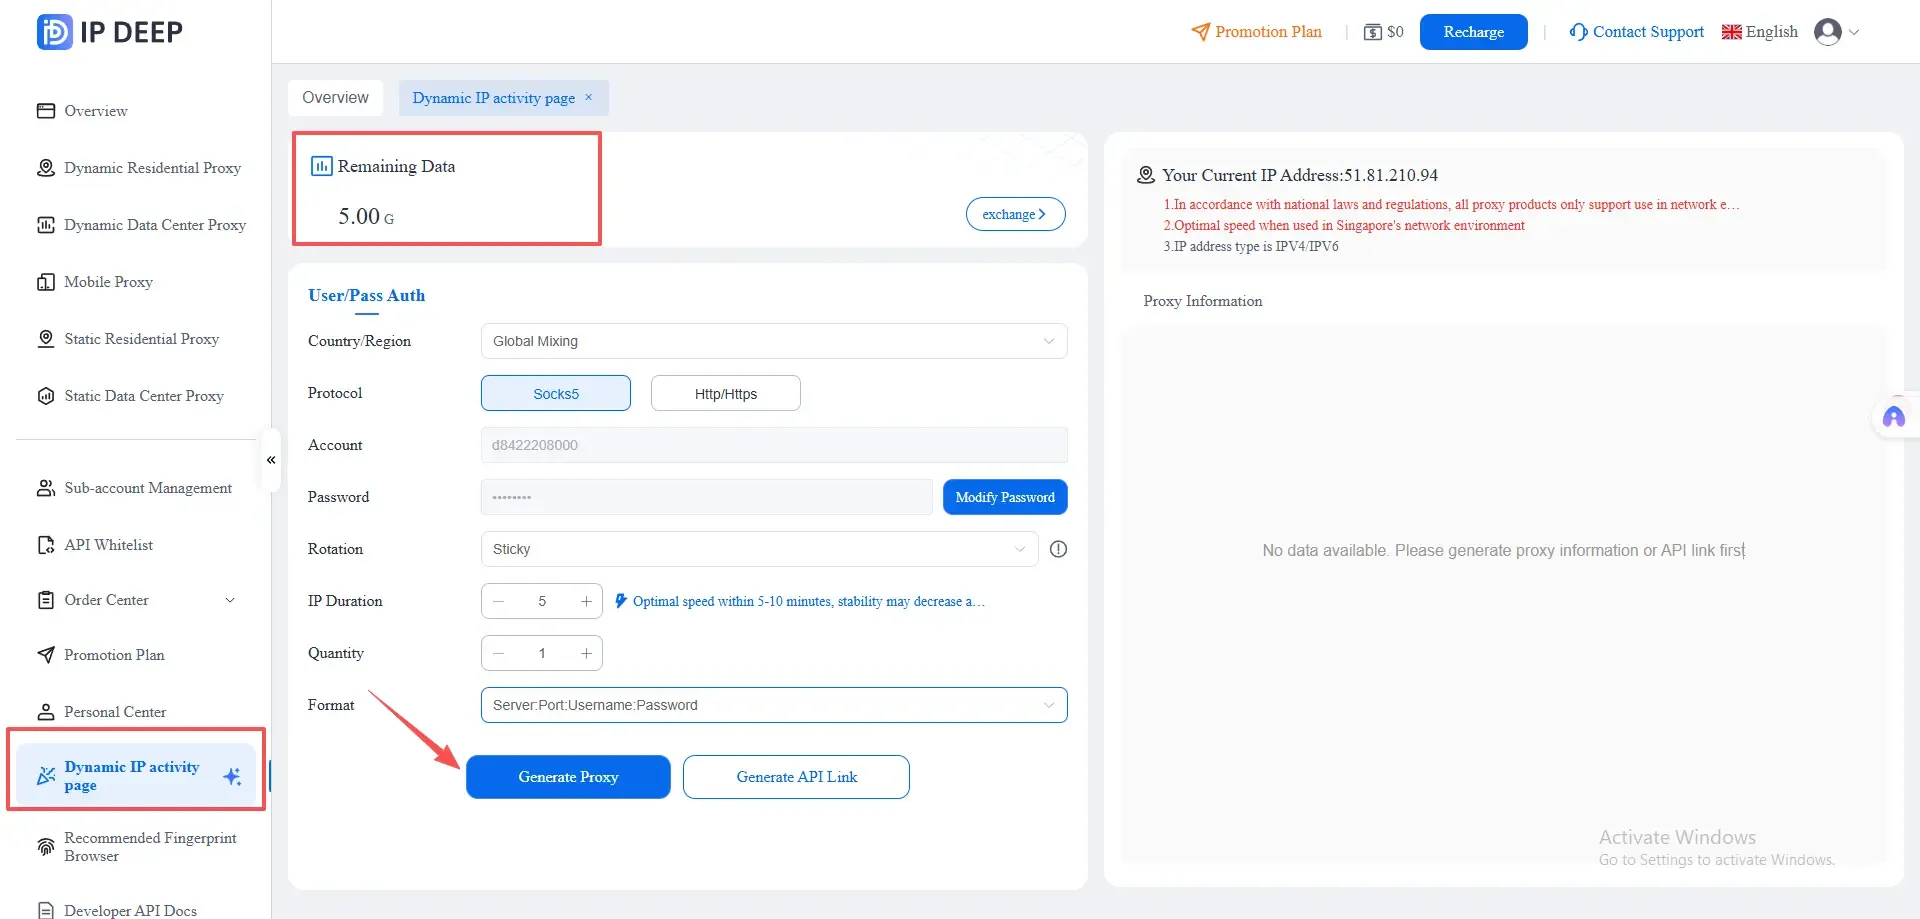Click the $0 balance amount
This screenshot has width=1920, height=919.
1395,32
